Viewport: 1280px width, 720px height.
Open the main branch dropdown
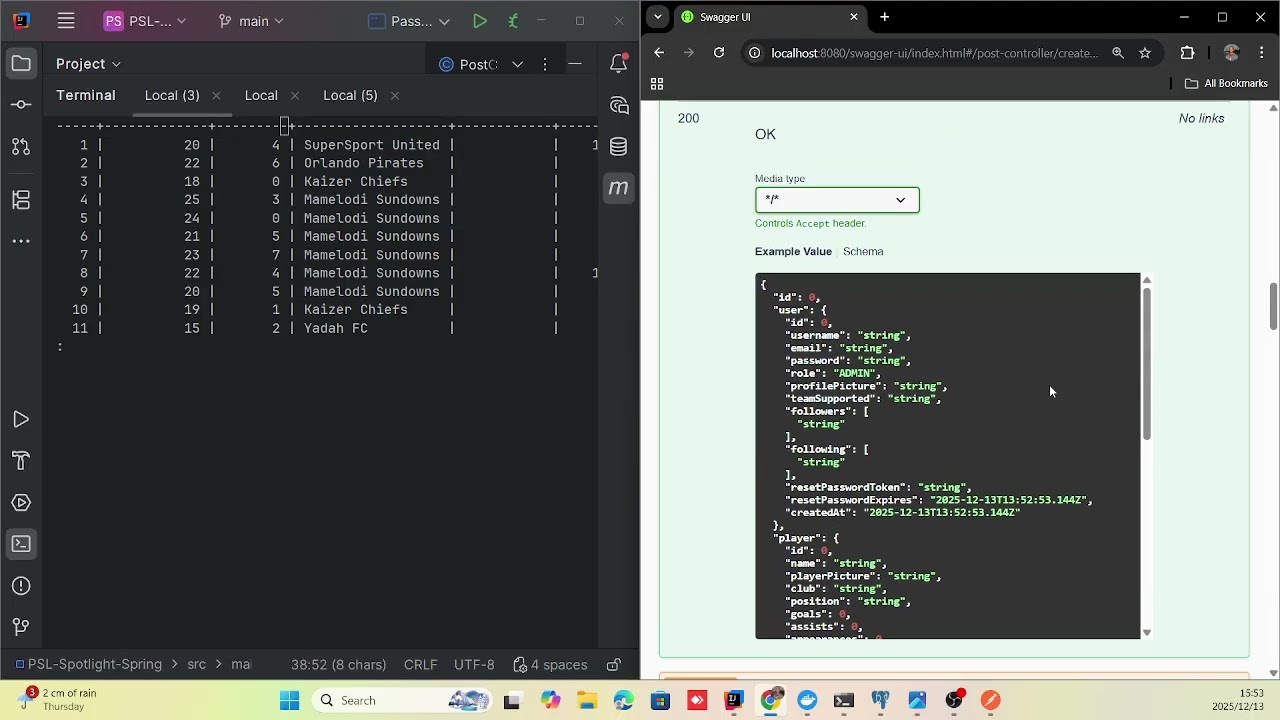(251, 21)
